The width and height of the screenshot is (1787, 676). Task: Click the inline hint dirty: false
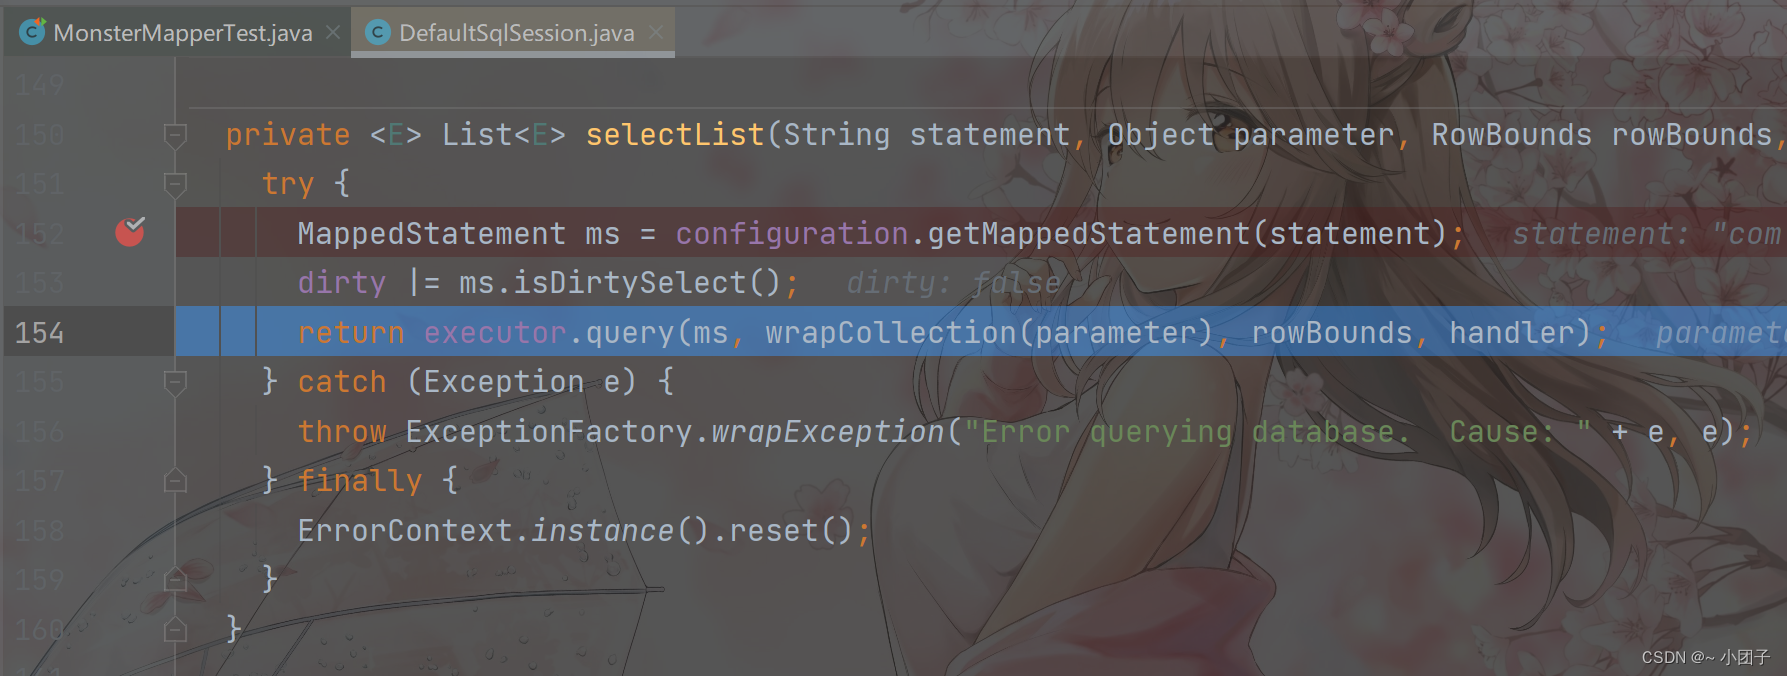coord(953,283)
